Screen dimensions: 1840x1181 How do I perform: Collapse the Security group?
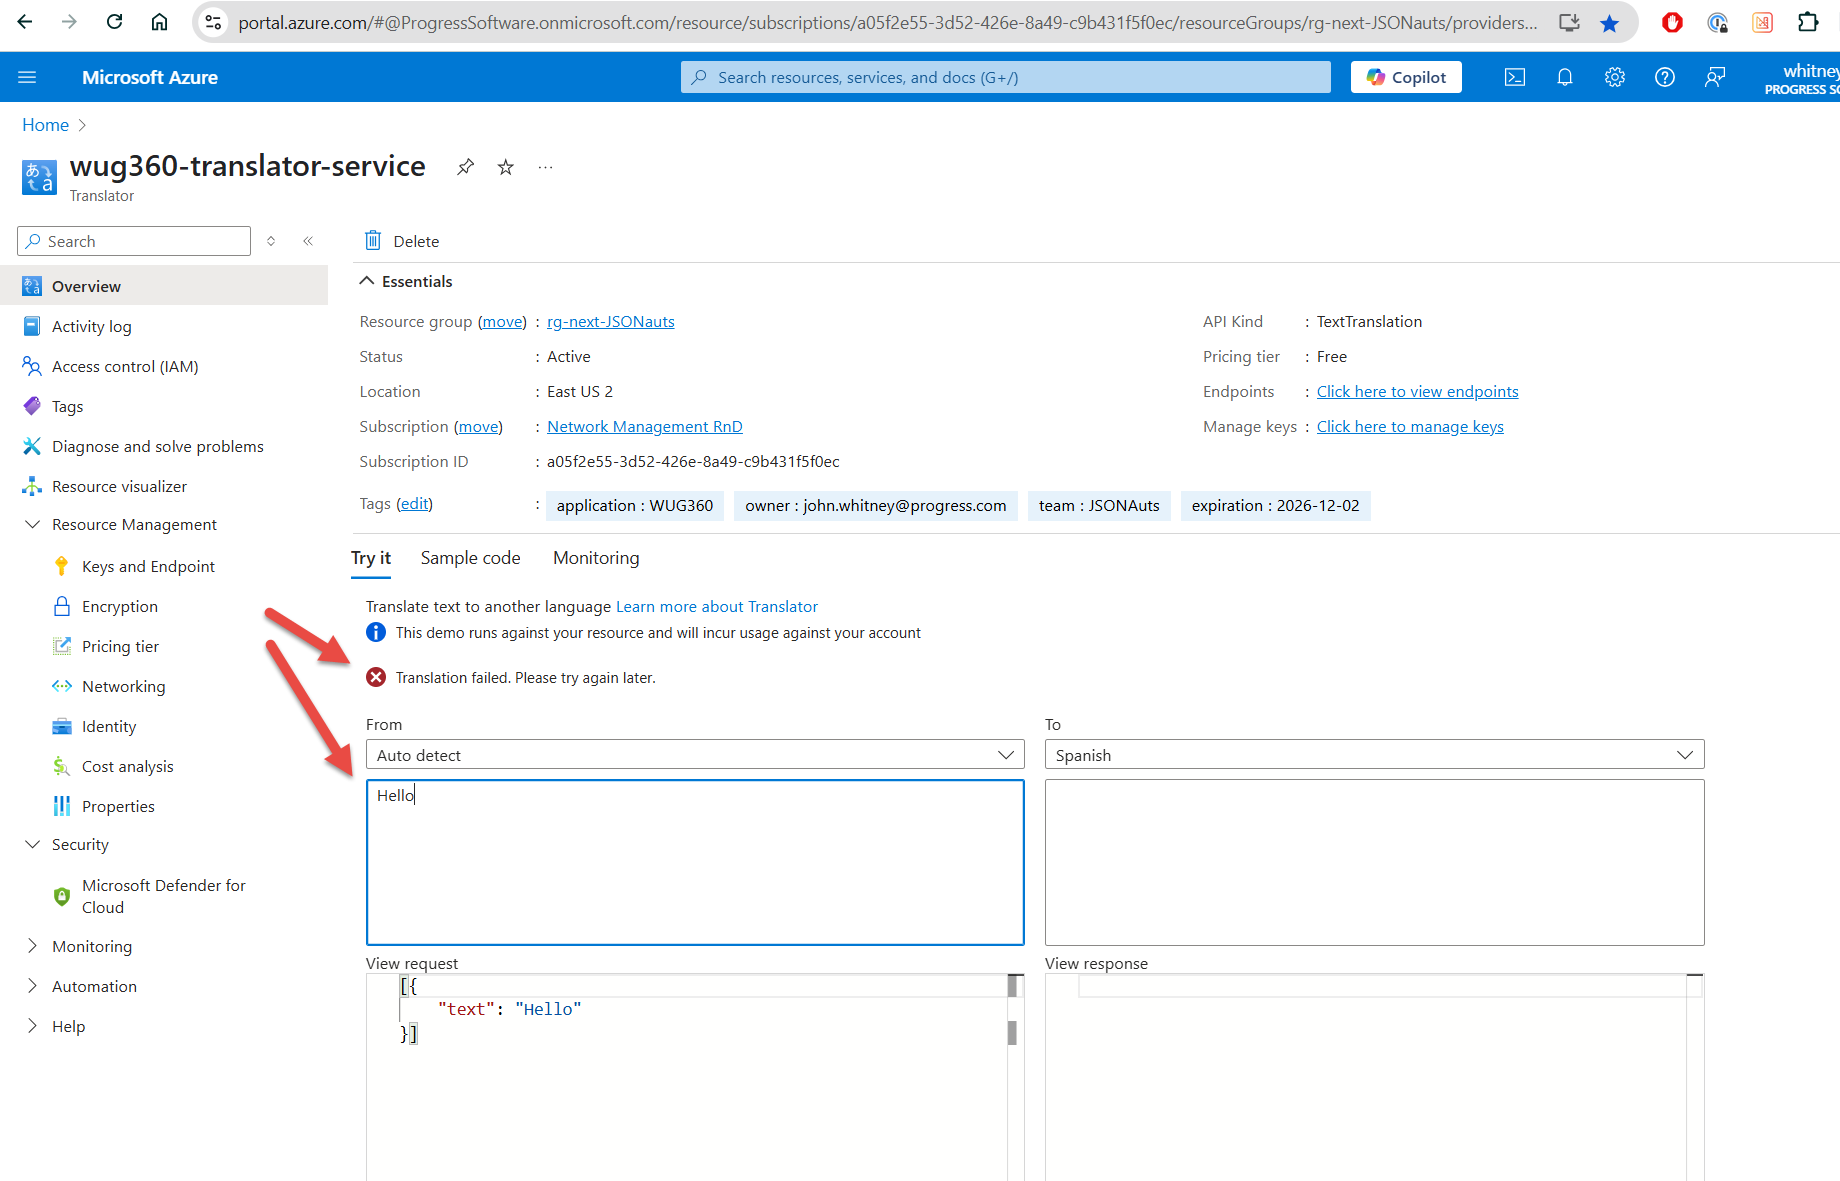(x=32, y=844)
